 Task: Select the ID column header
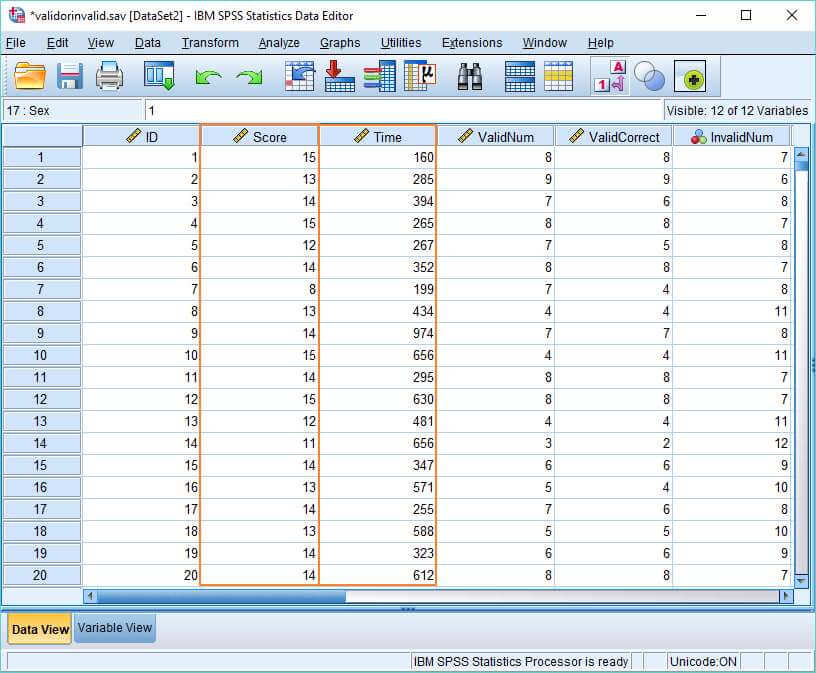(141, 137)
